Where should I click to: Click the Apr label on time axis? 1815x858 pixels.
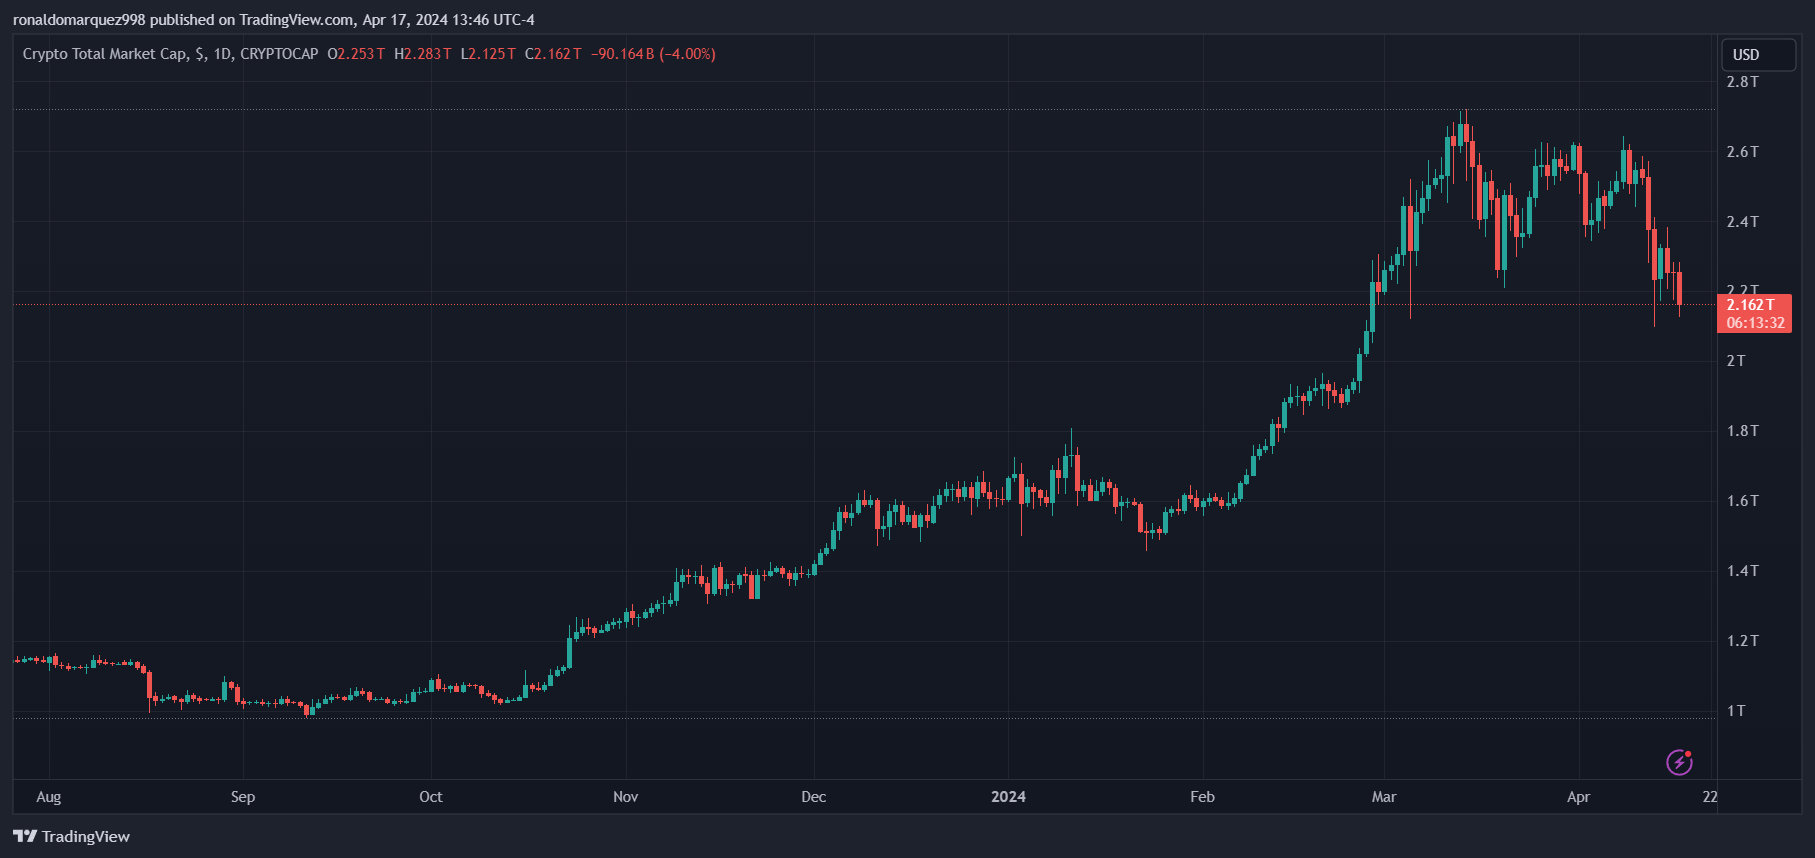[x=1578, y=797]
